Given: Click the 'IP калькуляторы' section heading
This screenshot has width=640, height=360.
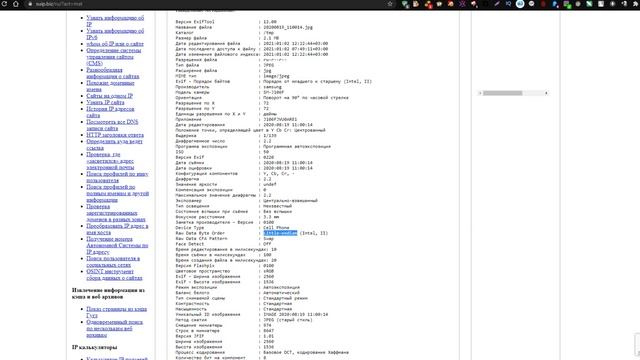Looking at the screenshot, I should point(94,347).
